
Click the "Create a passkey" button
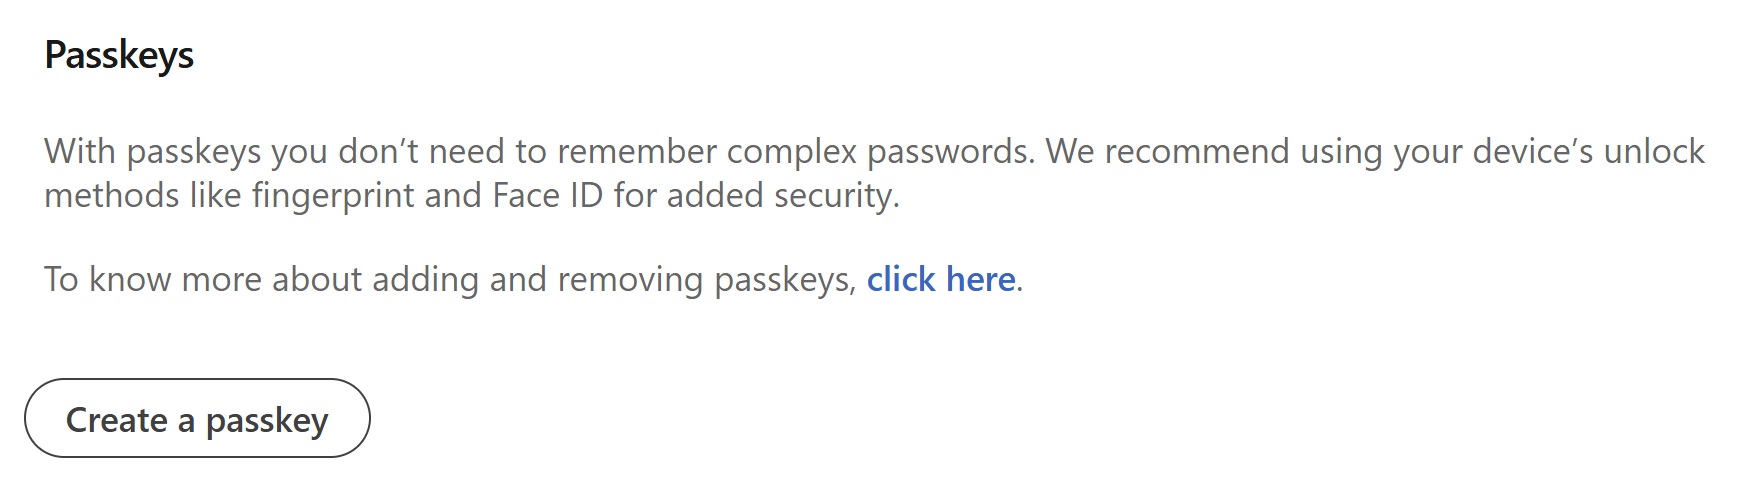pos(197,419)
